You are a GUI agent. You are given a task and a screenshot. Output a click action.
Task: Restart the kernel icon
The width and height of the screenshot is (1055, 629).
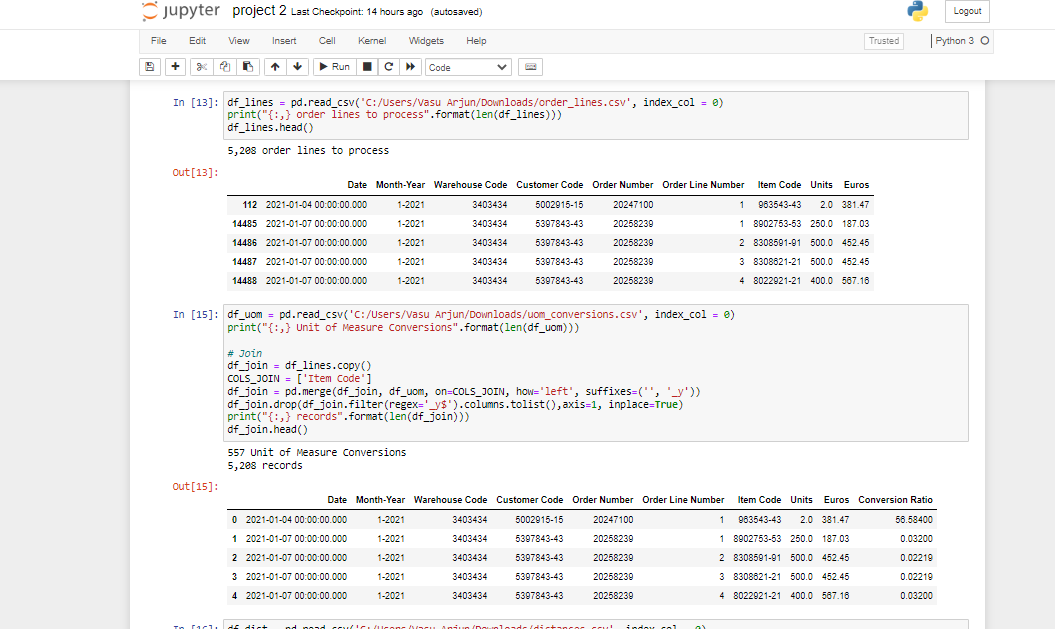click(389, 67)
